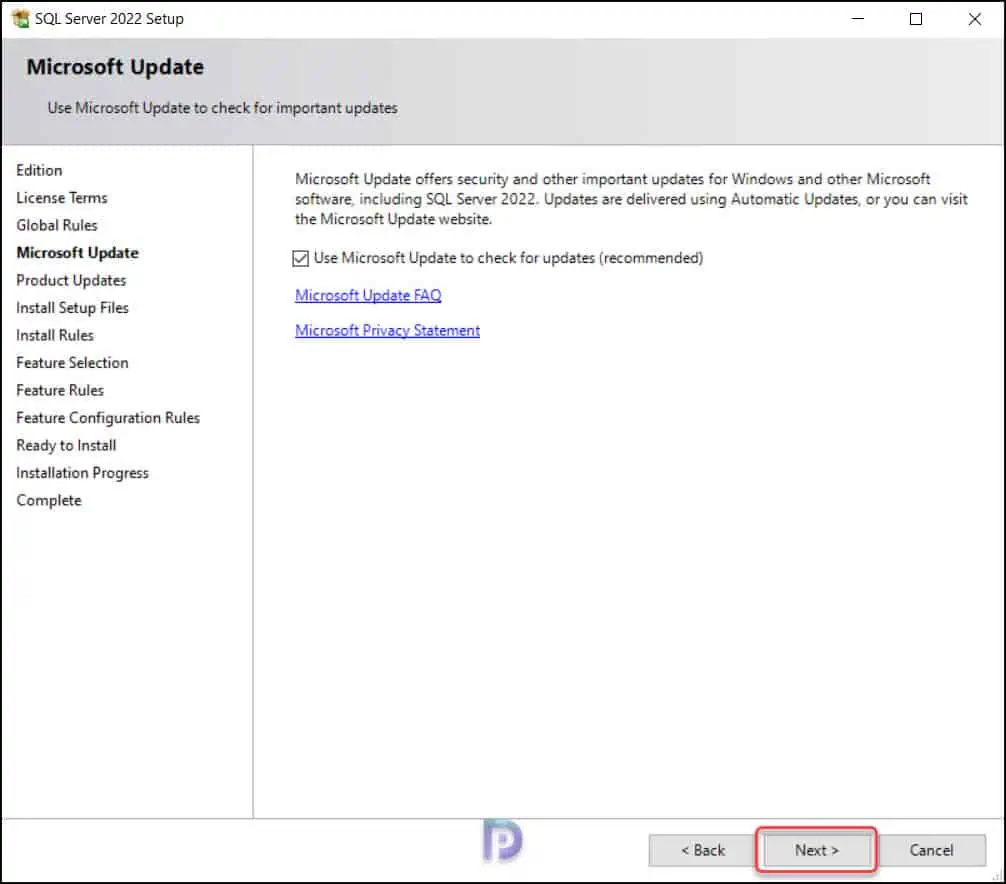Image resolution: width=1006 pixels, height=884 pixels.
Task: Click the 'Use Microsoft Update to check for important updates' subtitle
Action: tap(222, 108)
